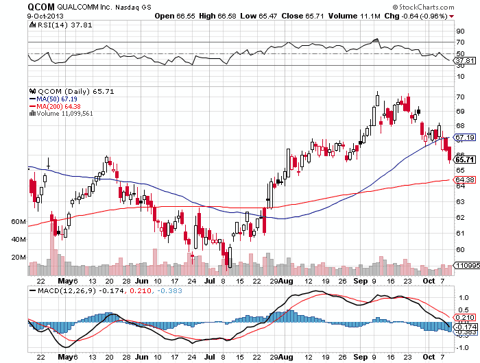480x363 pixels.
Task: Click the Oct label on price chart axis
Action: click(x=429, y=281)
